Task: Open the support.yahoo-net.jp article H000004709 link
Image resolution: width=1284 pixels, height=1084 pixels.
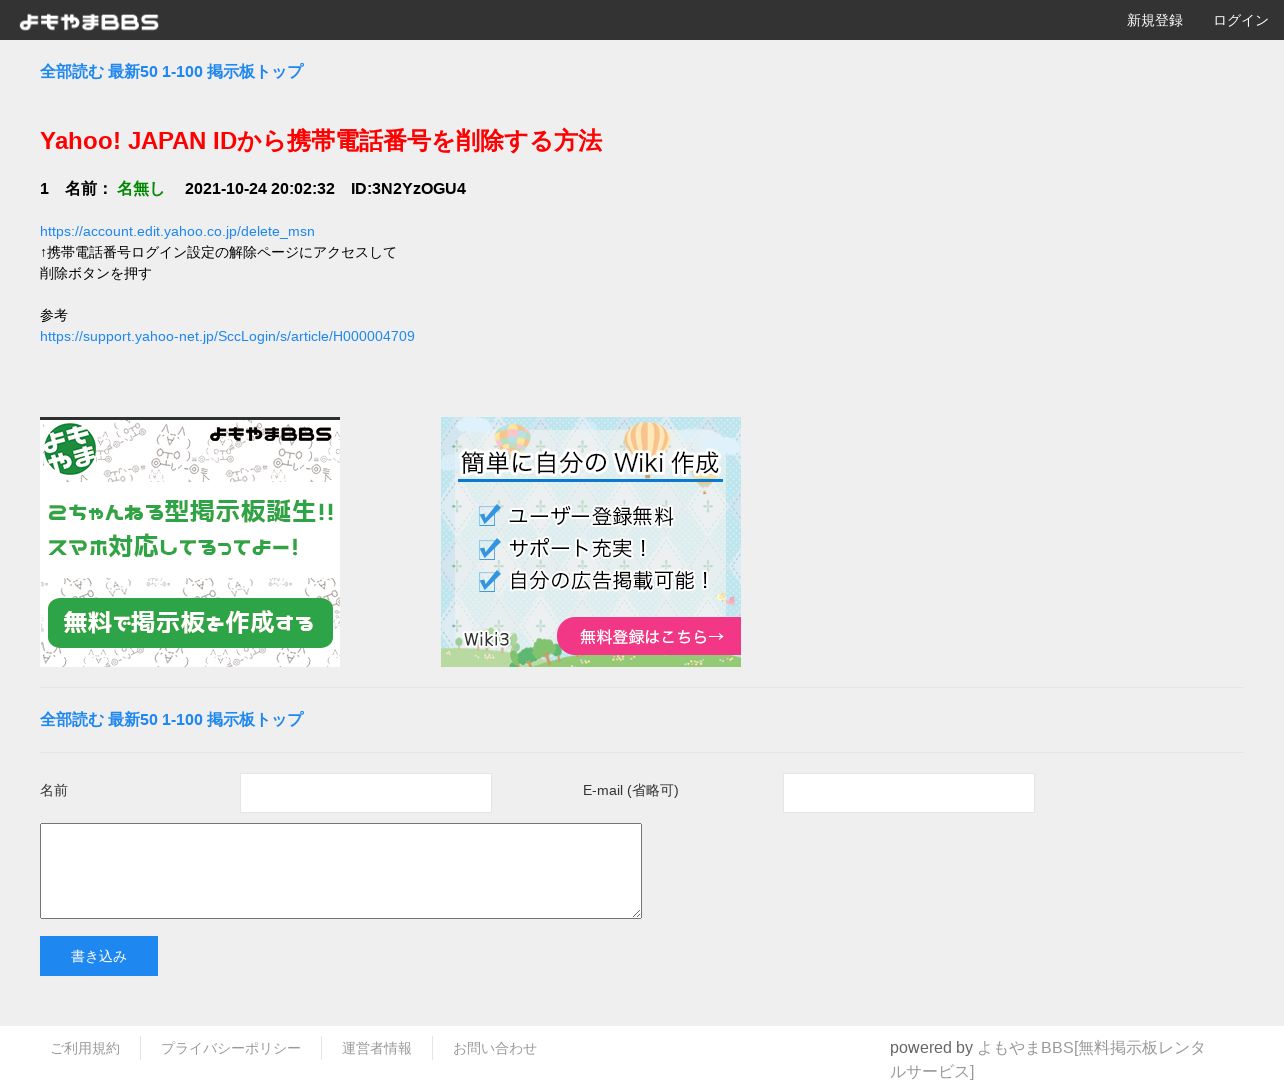Action: 227,336
